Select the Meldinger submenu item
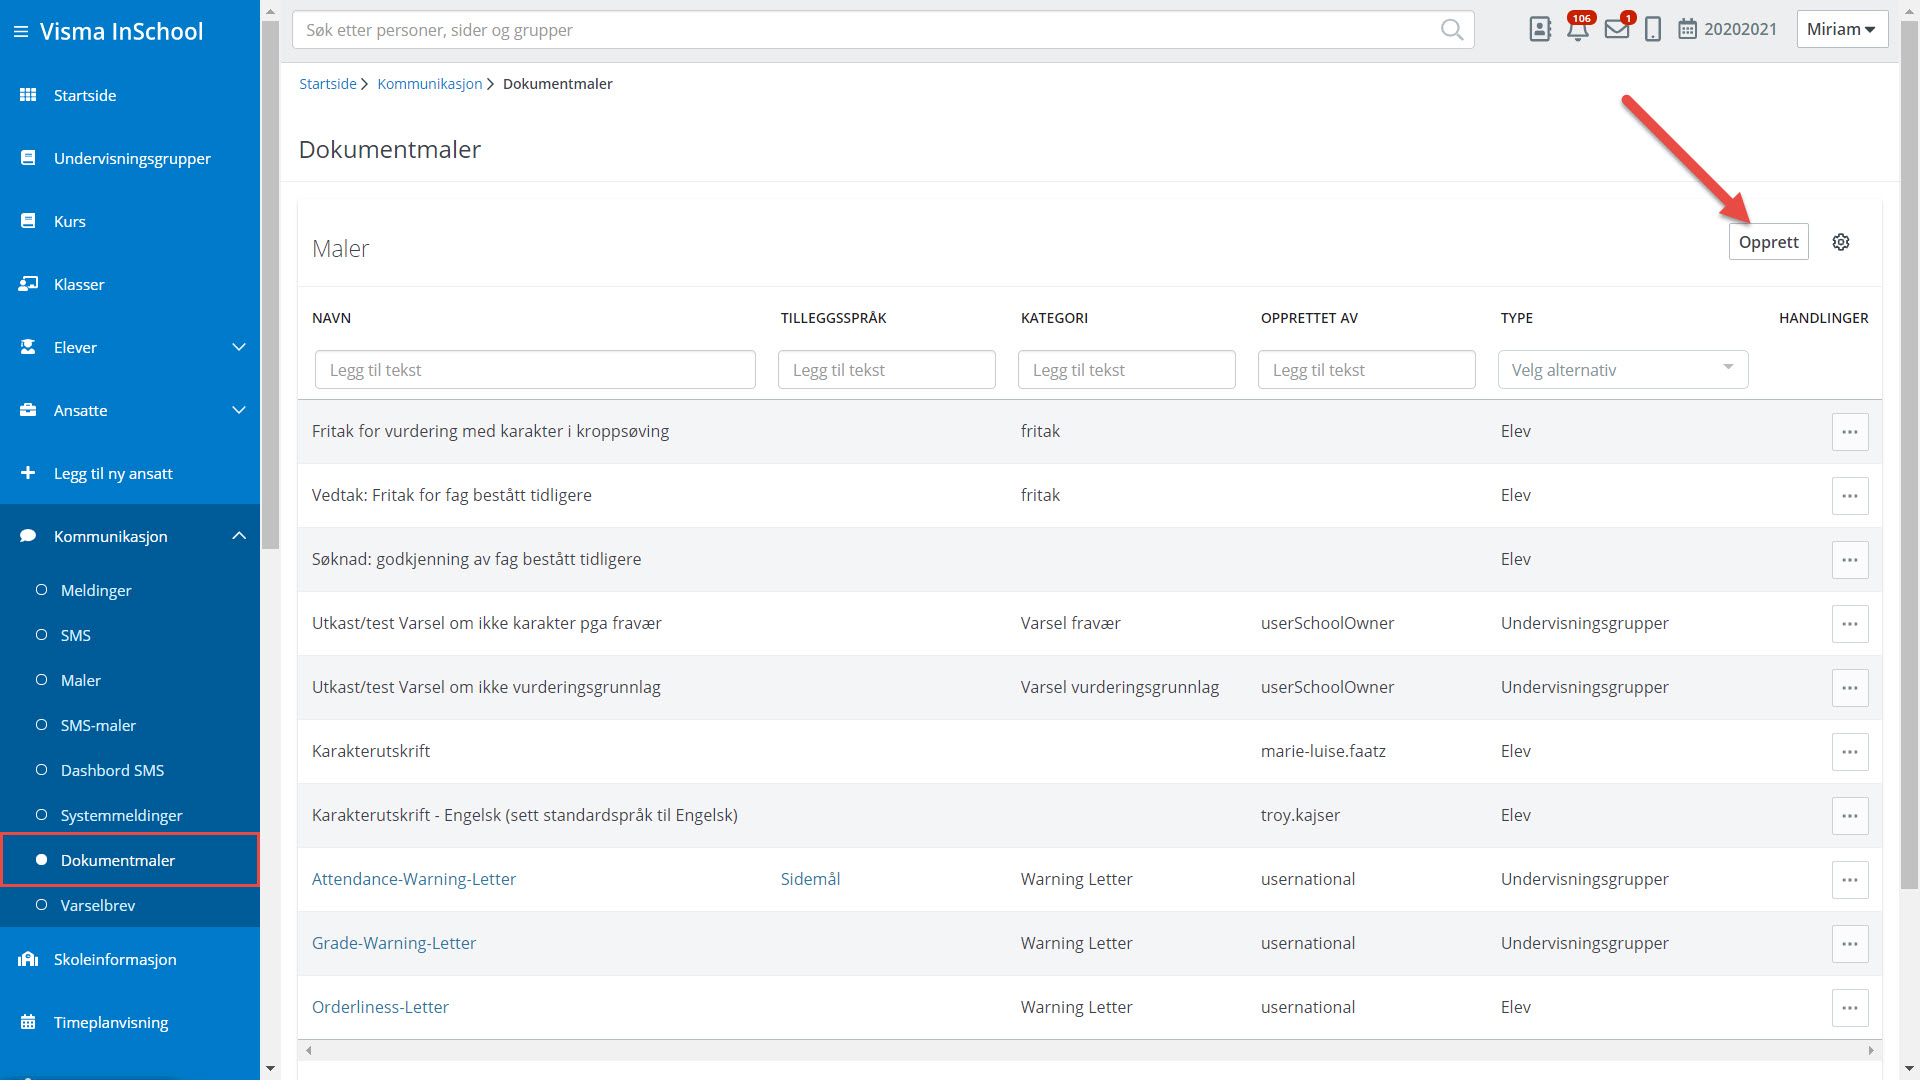Viewport: 1920px width, 1080px height. (x=96, y=590)
